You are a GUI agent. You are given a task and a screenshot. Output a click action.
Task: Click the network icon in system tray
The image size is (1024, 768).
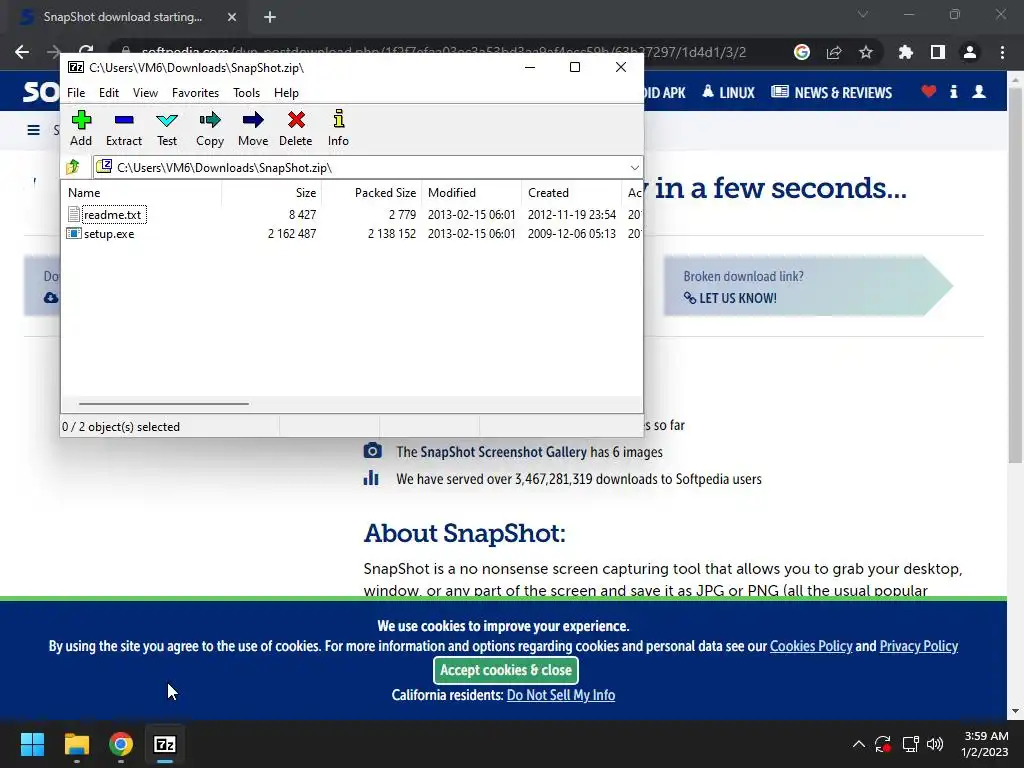pyautogui.click(x=910, y=744)
